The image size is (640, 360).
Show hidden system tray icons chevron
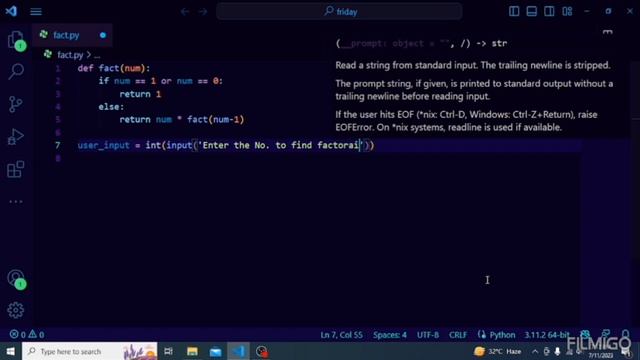coord(535,351)
